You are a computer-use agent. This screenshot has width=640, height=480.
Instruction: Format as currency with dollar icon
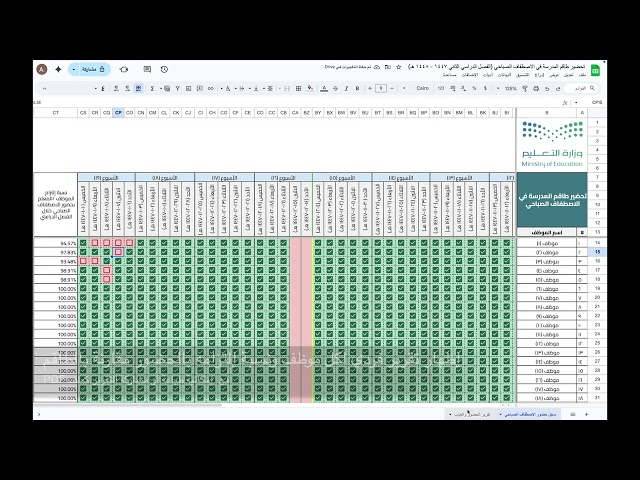tap(485, 88)
